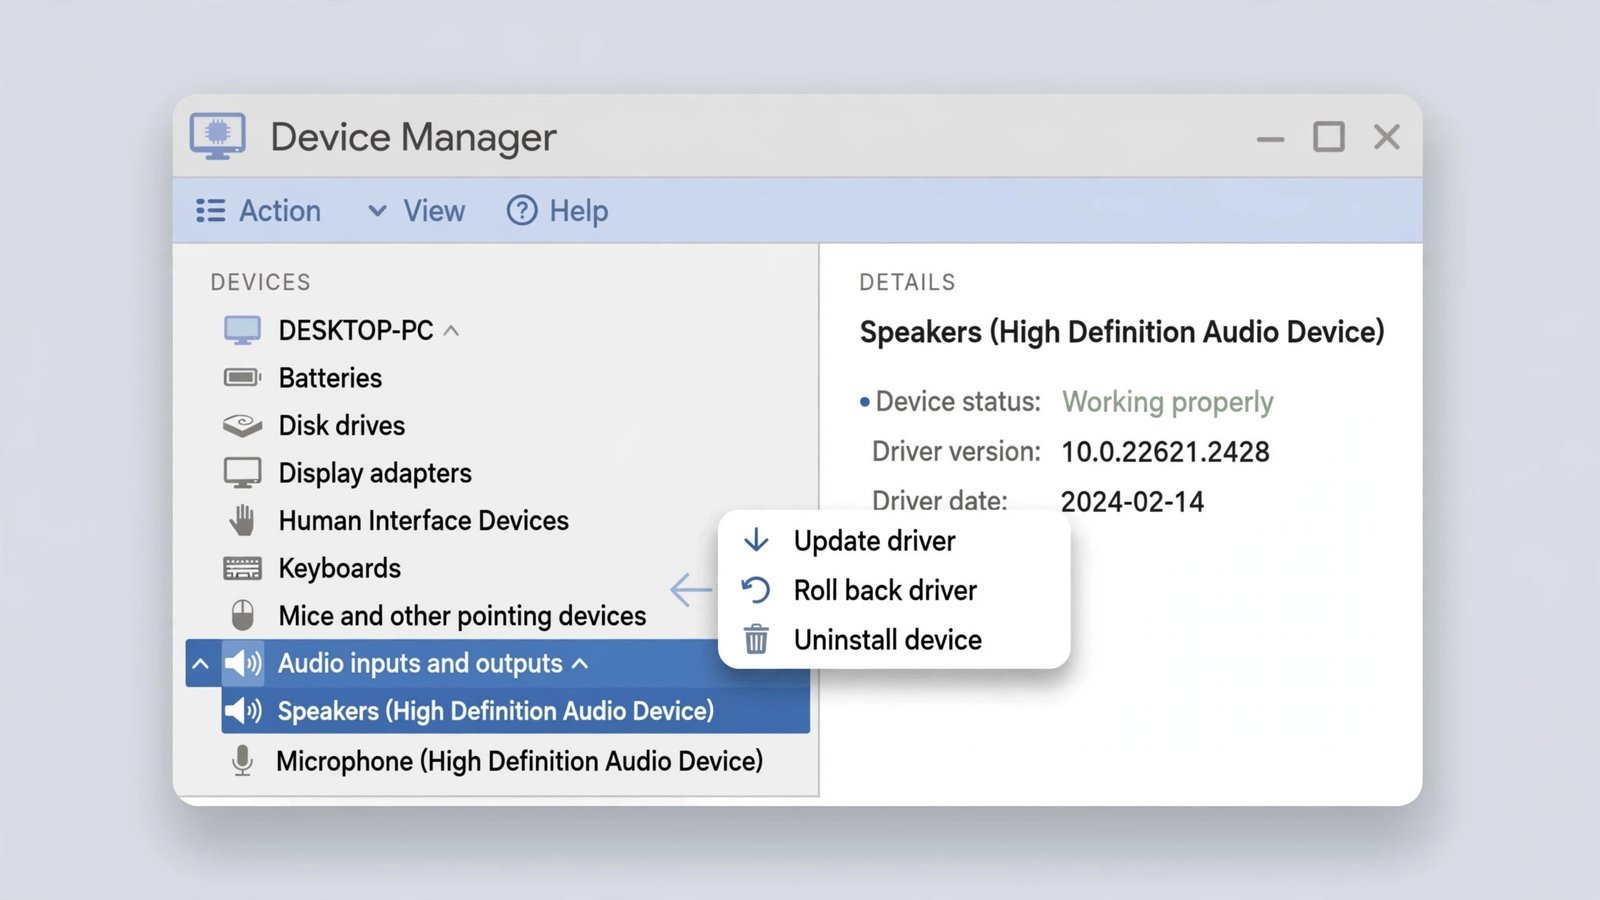Collapse Audio inputs and outputs left chevron

pos(200,663)
